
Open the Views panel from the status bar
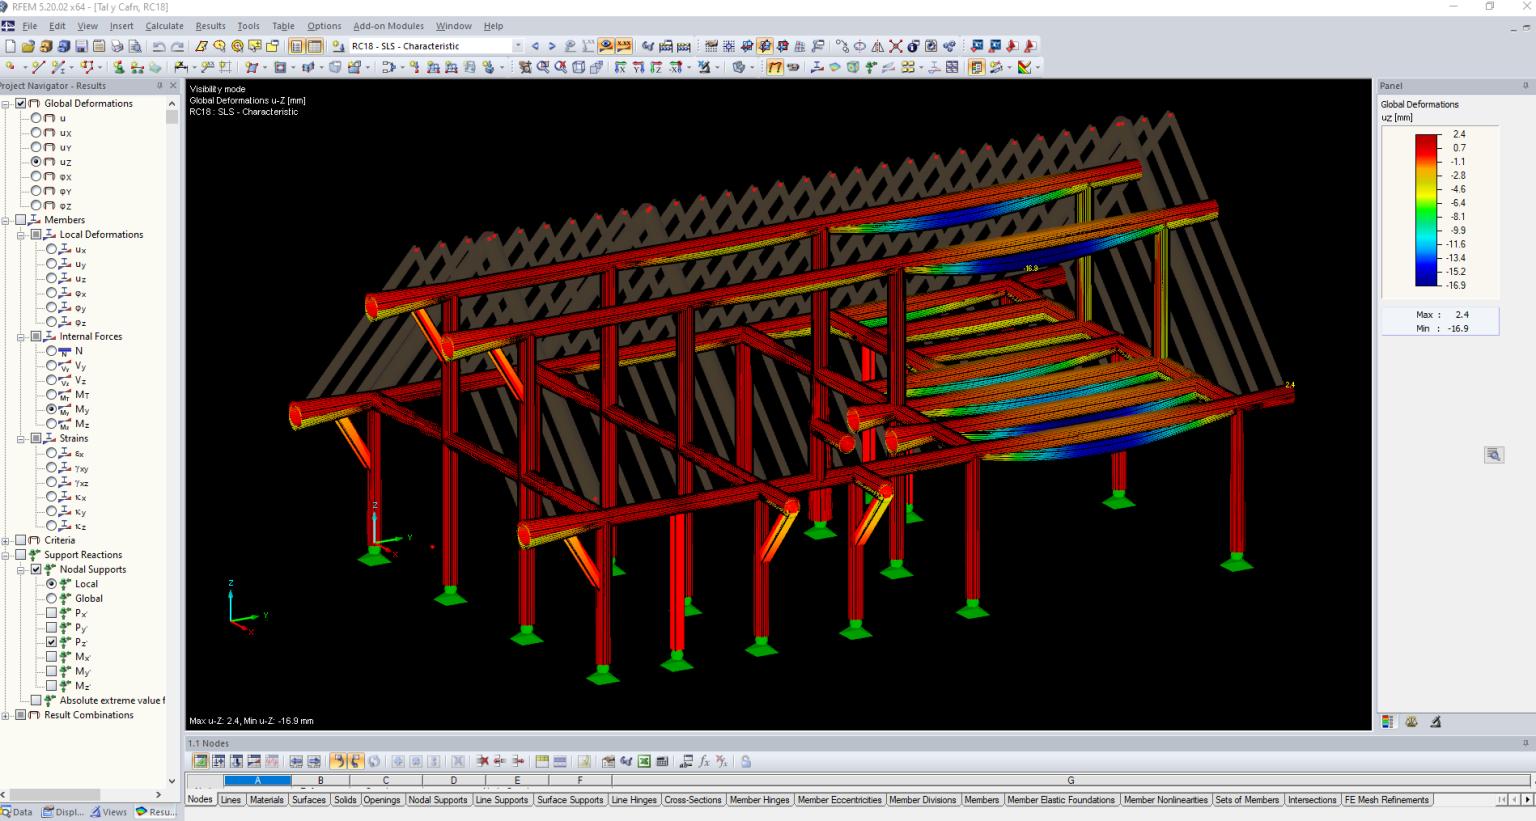[x=110, y=811]
